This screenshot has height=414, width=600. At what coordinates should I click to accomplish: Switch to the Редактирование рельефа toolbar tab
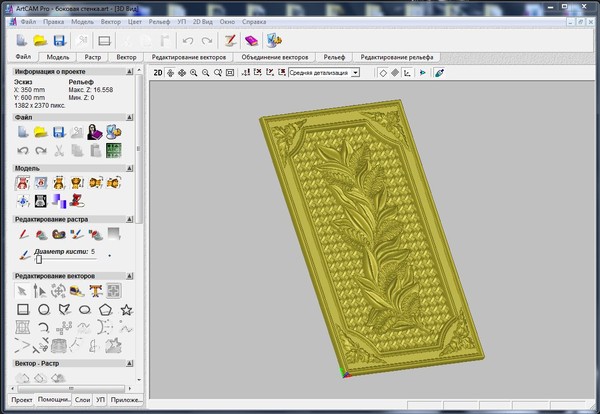click(397, 57)
